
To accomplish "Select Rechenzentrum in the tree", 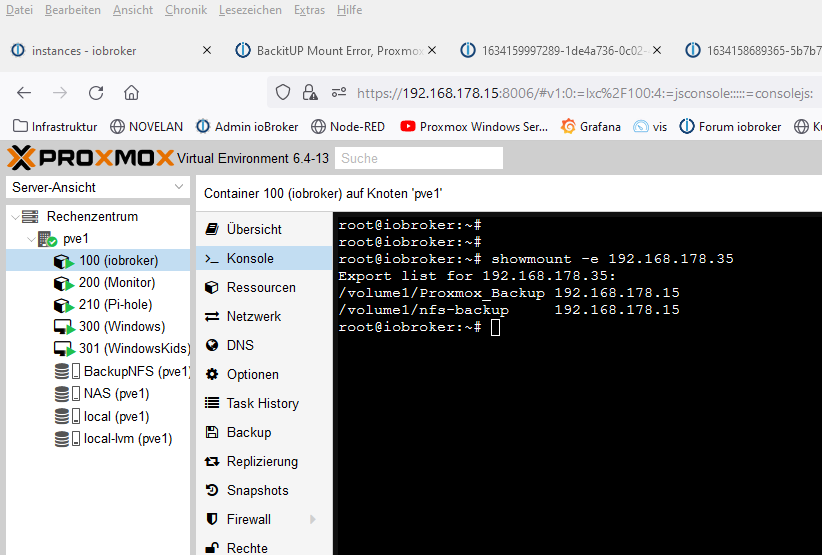I will 92,216.
